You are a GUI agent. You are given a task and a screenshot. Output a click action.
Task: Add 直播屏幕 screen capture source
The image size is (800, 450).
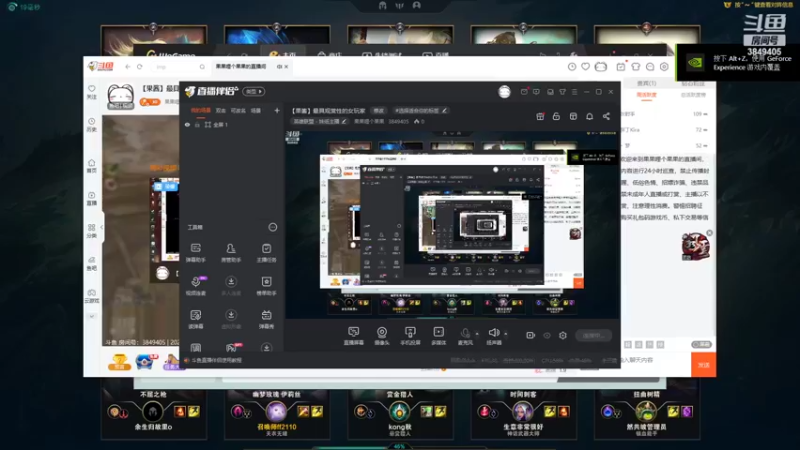click(x=354, y=336)
